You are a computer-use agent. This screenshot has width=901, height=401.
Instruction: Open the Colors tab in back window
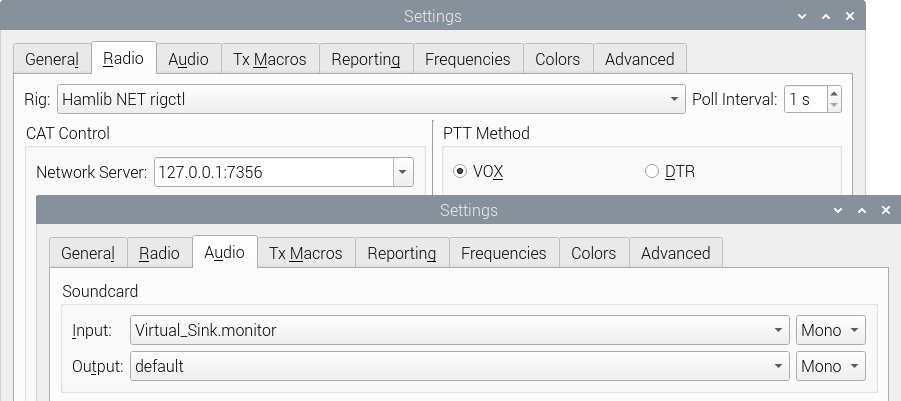pyautogui.click(x=557, y=59)
